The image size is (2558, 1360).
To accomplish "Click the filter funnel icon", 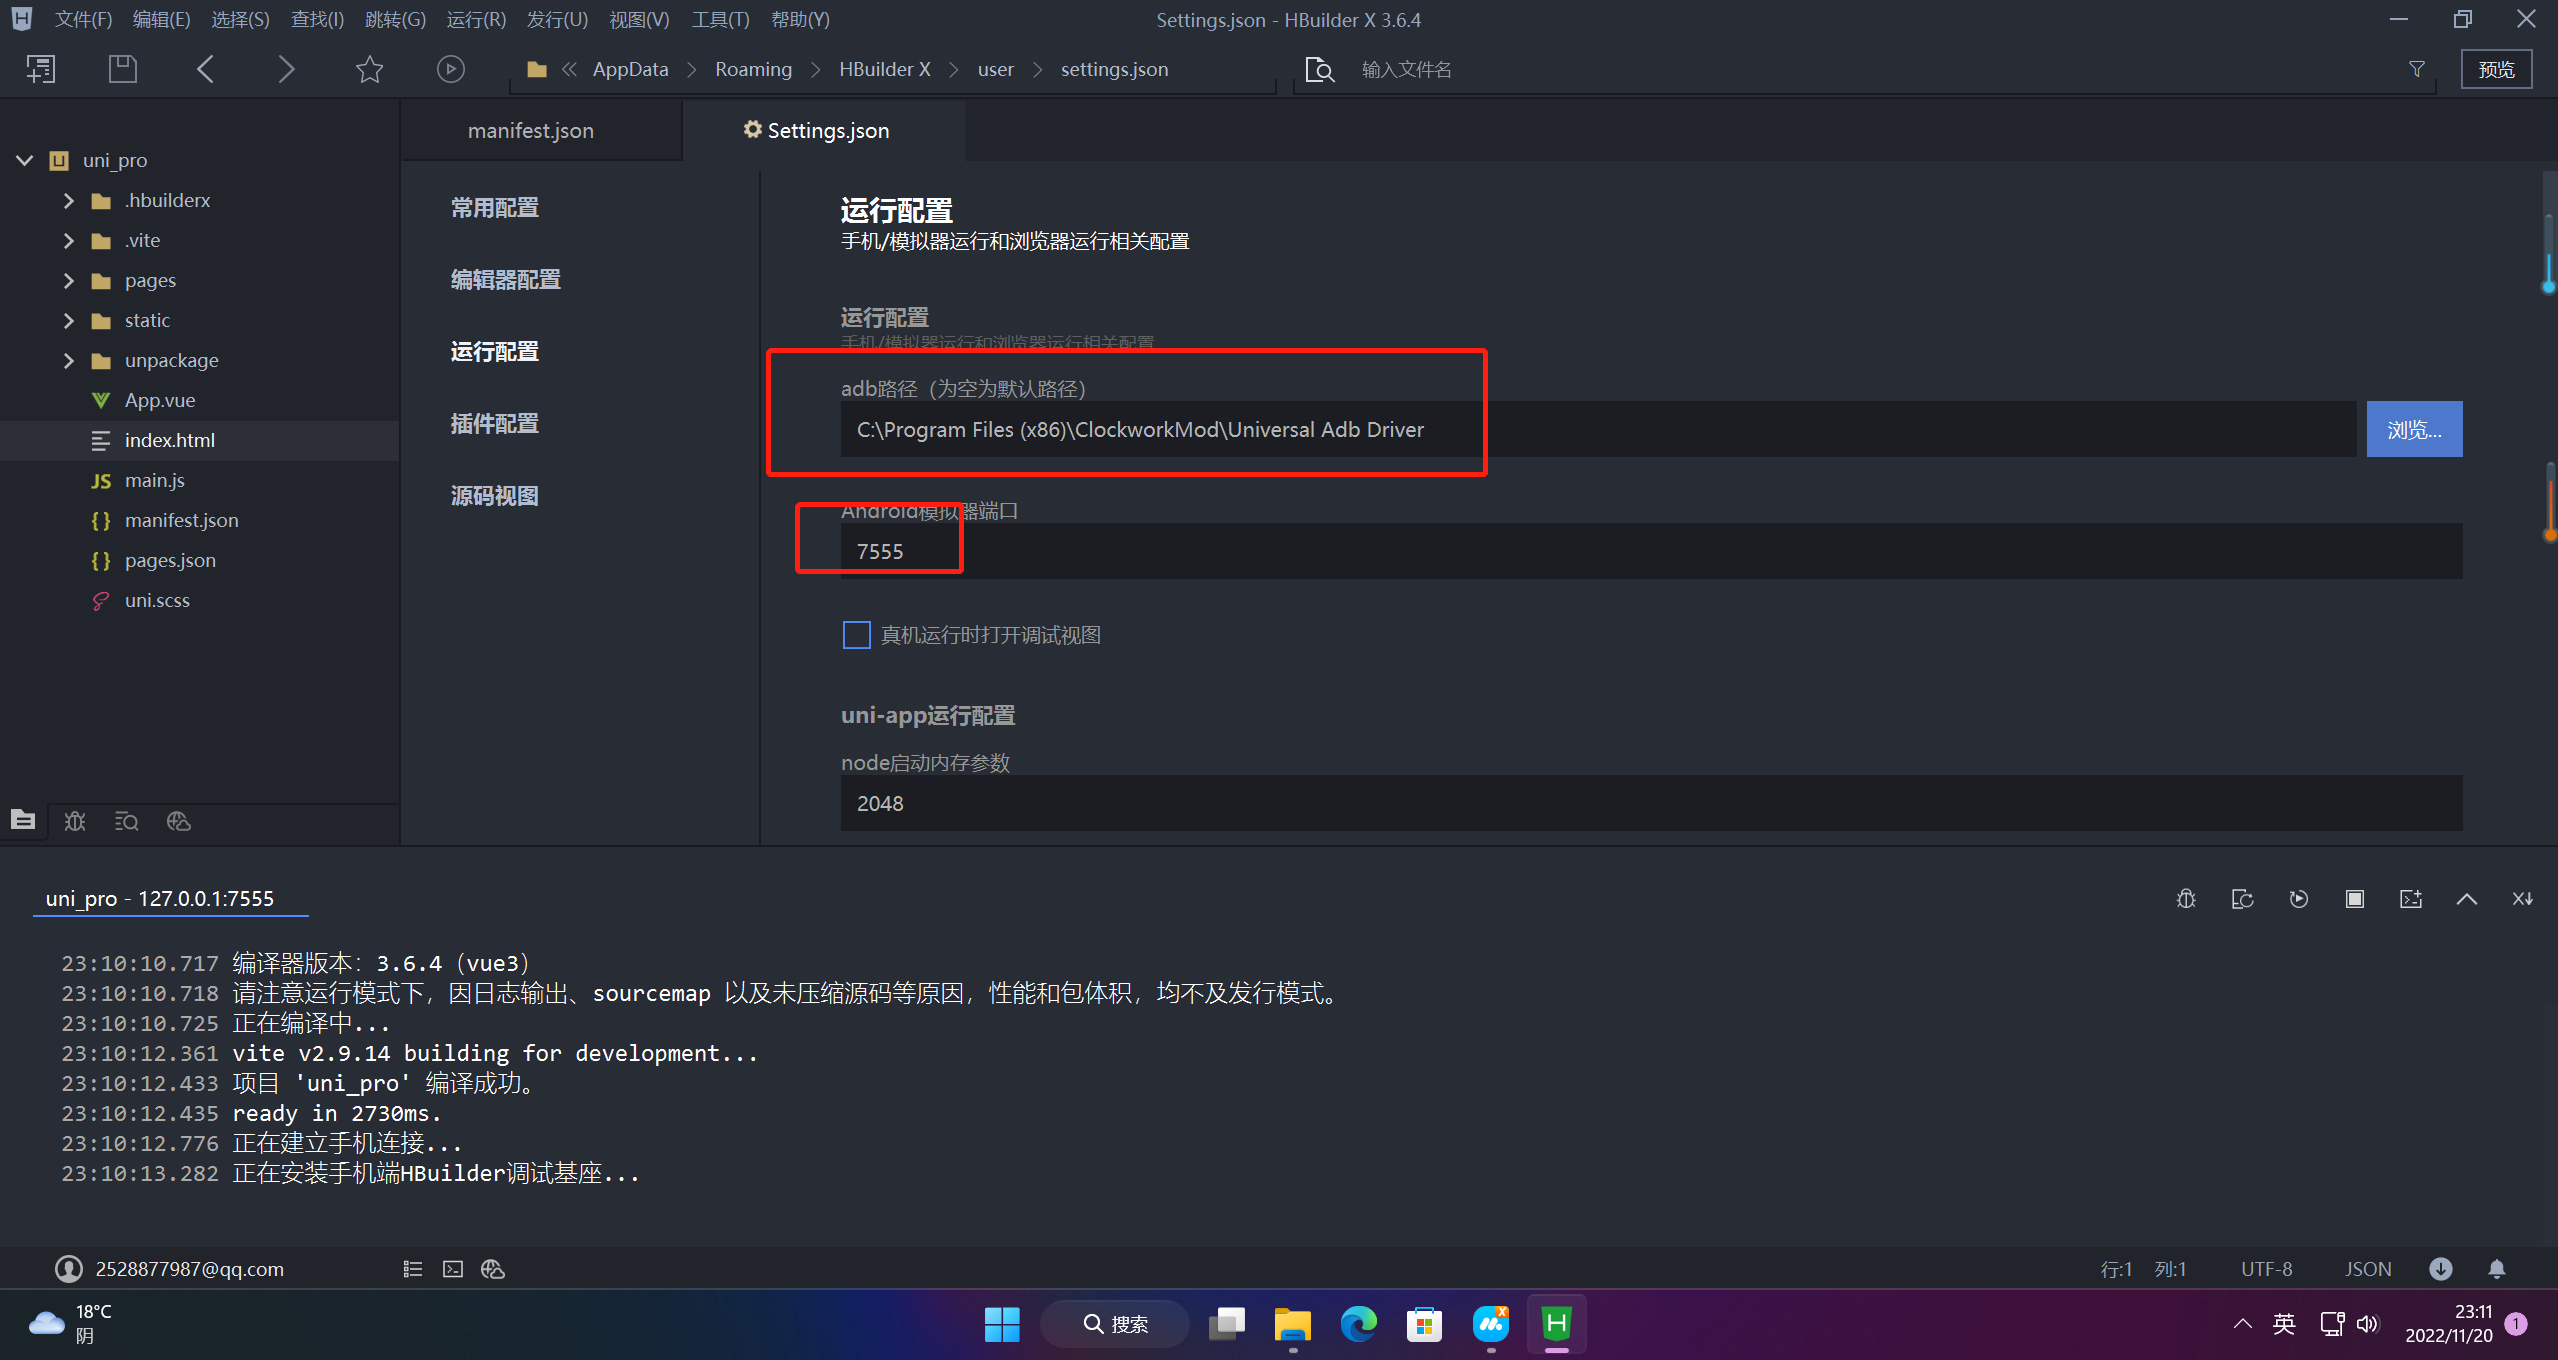I will pos(2417,69).
